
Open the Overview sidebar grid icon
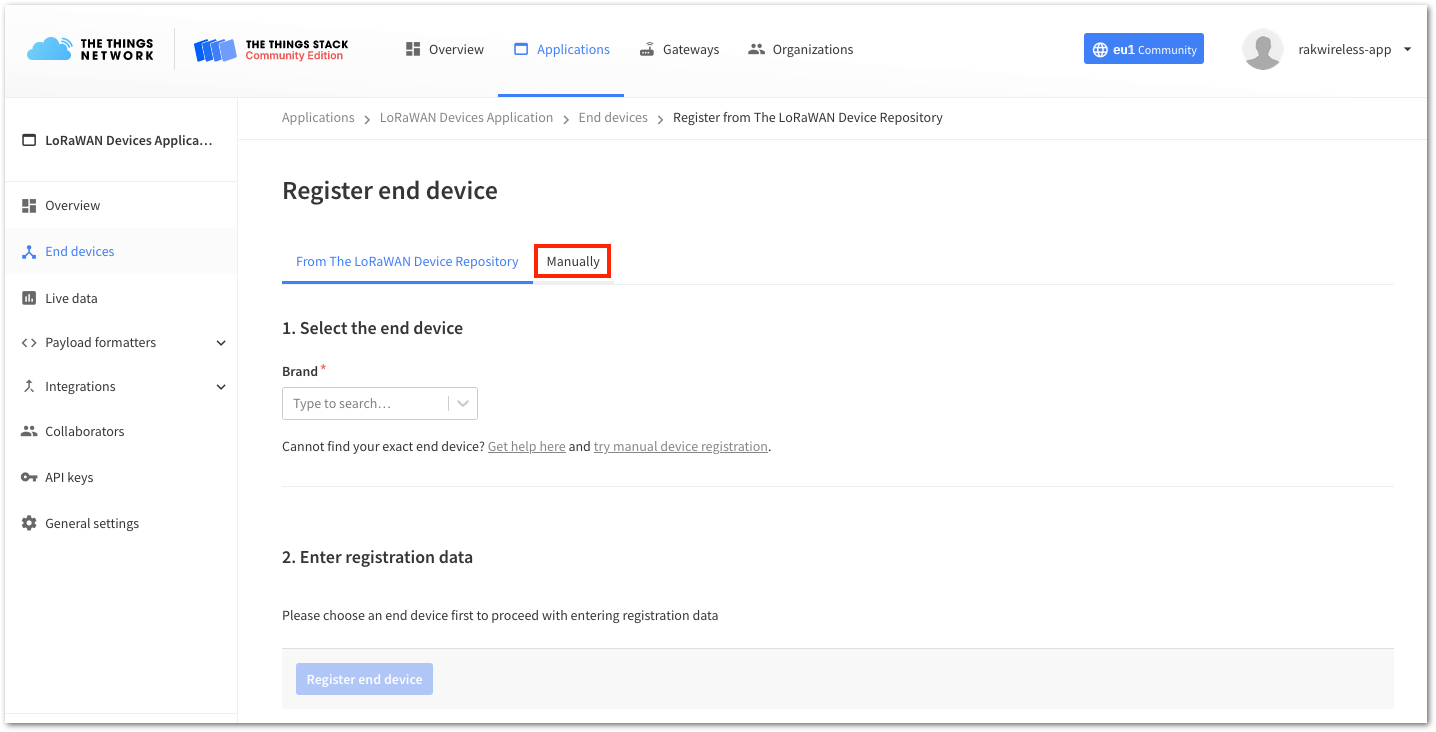[x=29, y=205]
